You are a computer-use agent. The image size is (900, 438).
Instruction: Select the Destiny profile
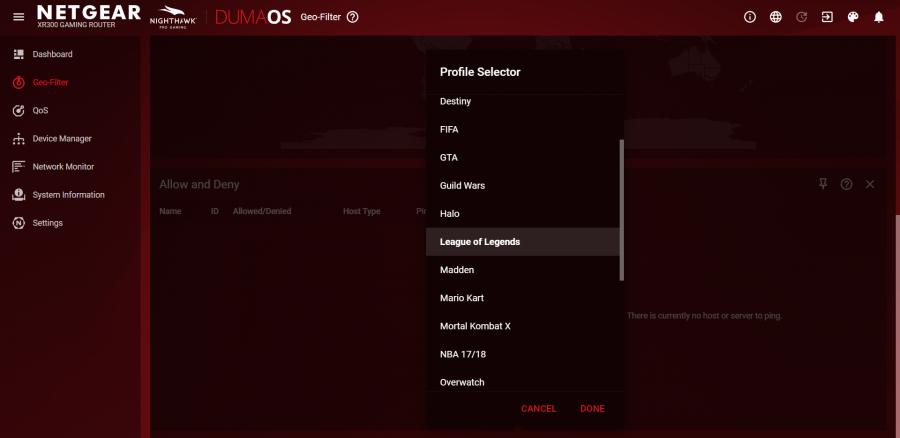click(523, 102)
